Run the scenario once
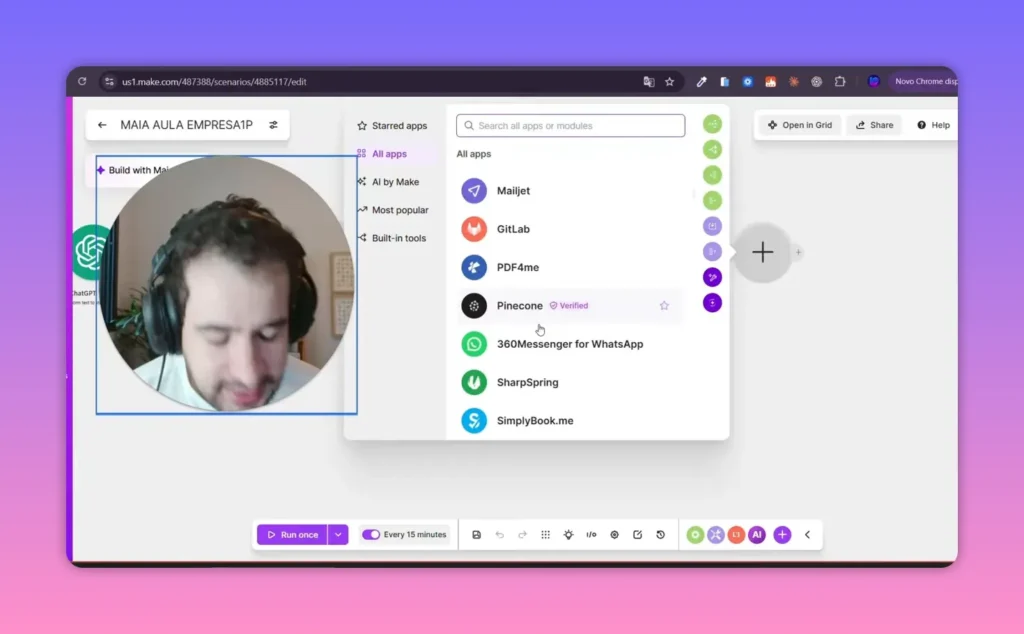Image resolution: width=1024 pixels, height=634 pixels. click(x=292, y=535)
